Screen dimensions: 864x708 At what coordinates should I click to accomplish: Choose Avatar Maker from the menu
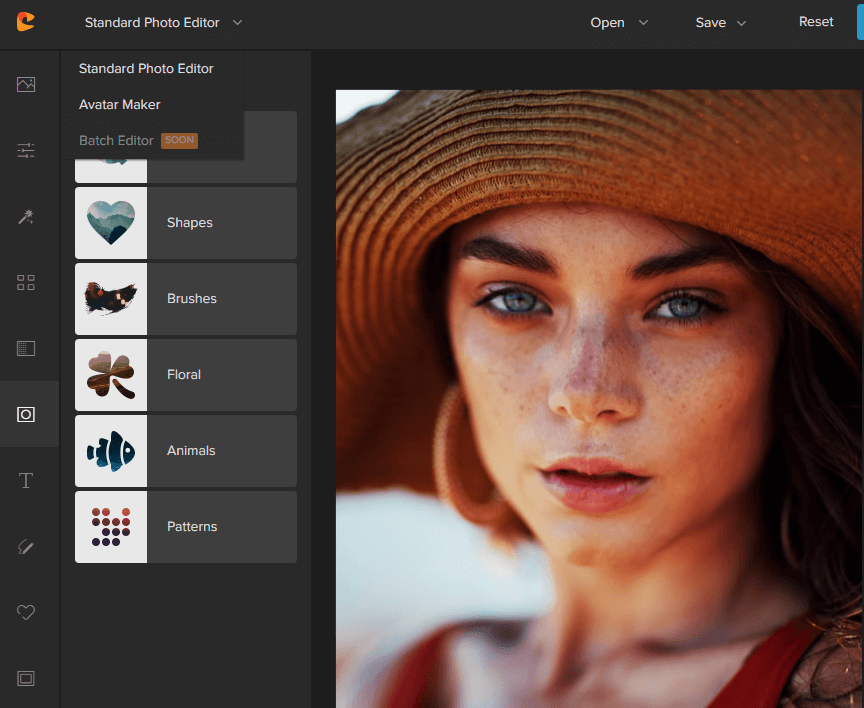(x=120, y=105)
